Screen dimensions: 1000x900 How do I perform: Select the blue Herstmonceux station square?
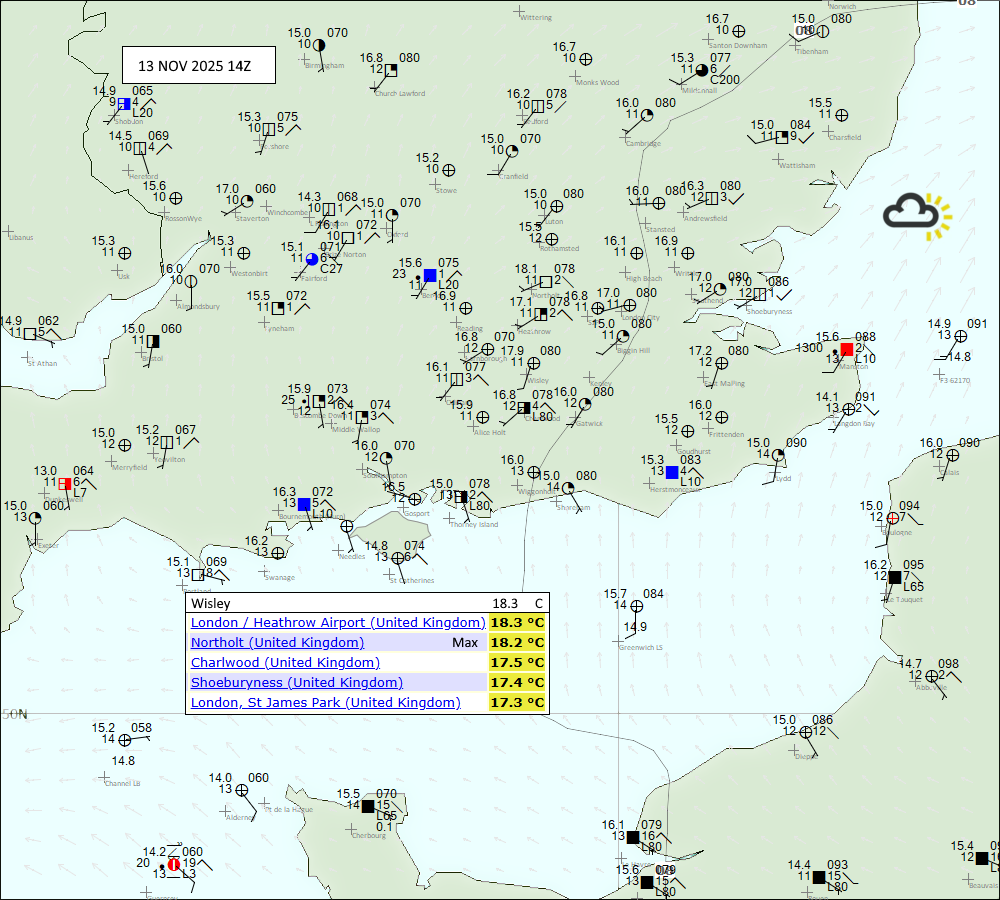point(672,472)
